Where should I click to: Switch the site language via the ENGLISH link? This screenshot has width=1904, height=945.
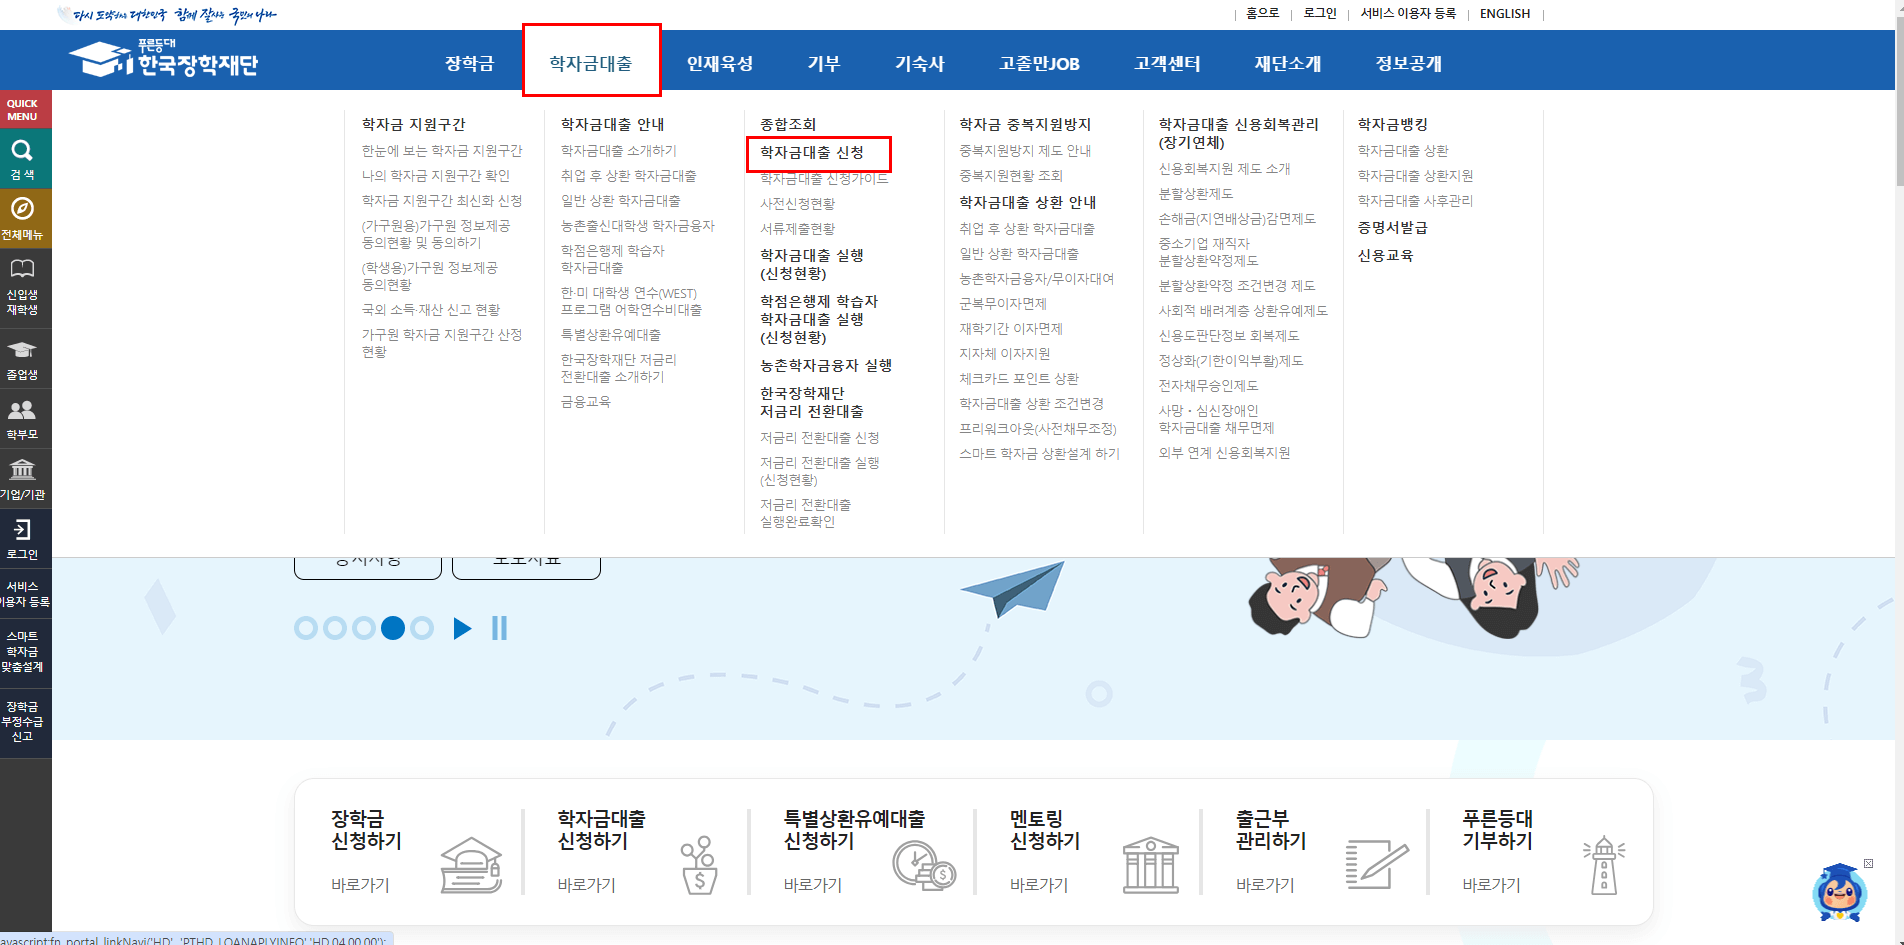coord(1503,13)
